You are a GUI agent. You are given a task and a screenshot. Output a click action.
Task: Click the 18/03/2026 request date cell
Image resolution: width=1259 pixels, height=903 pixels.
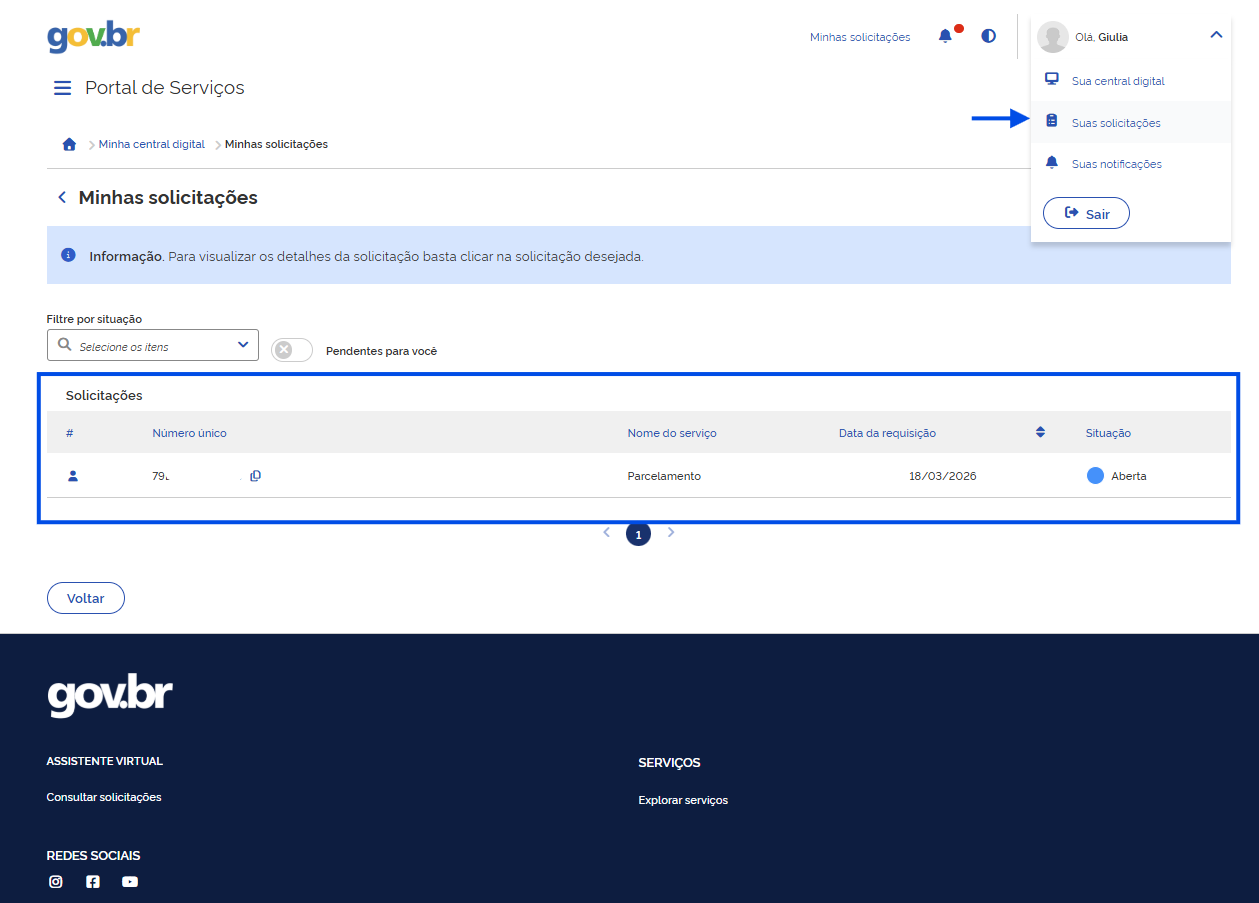(x=942, y=476)
